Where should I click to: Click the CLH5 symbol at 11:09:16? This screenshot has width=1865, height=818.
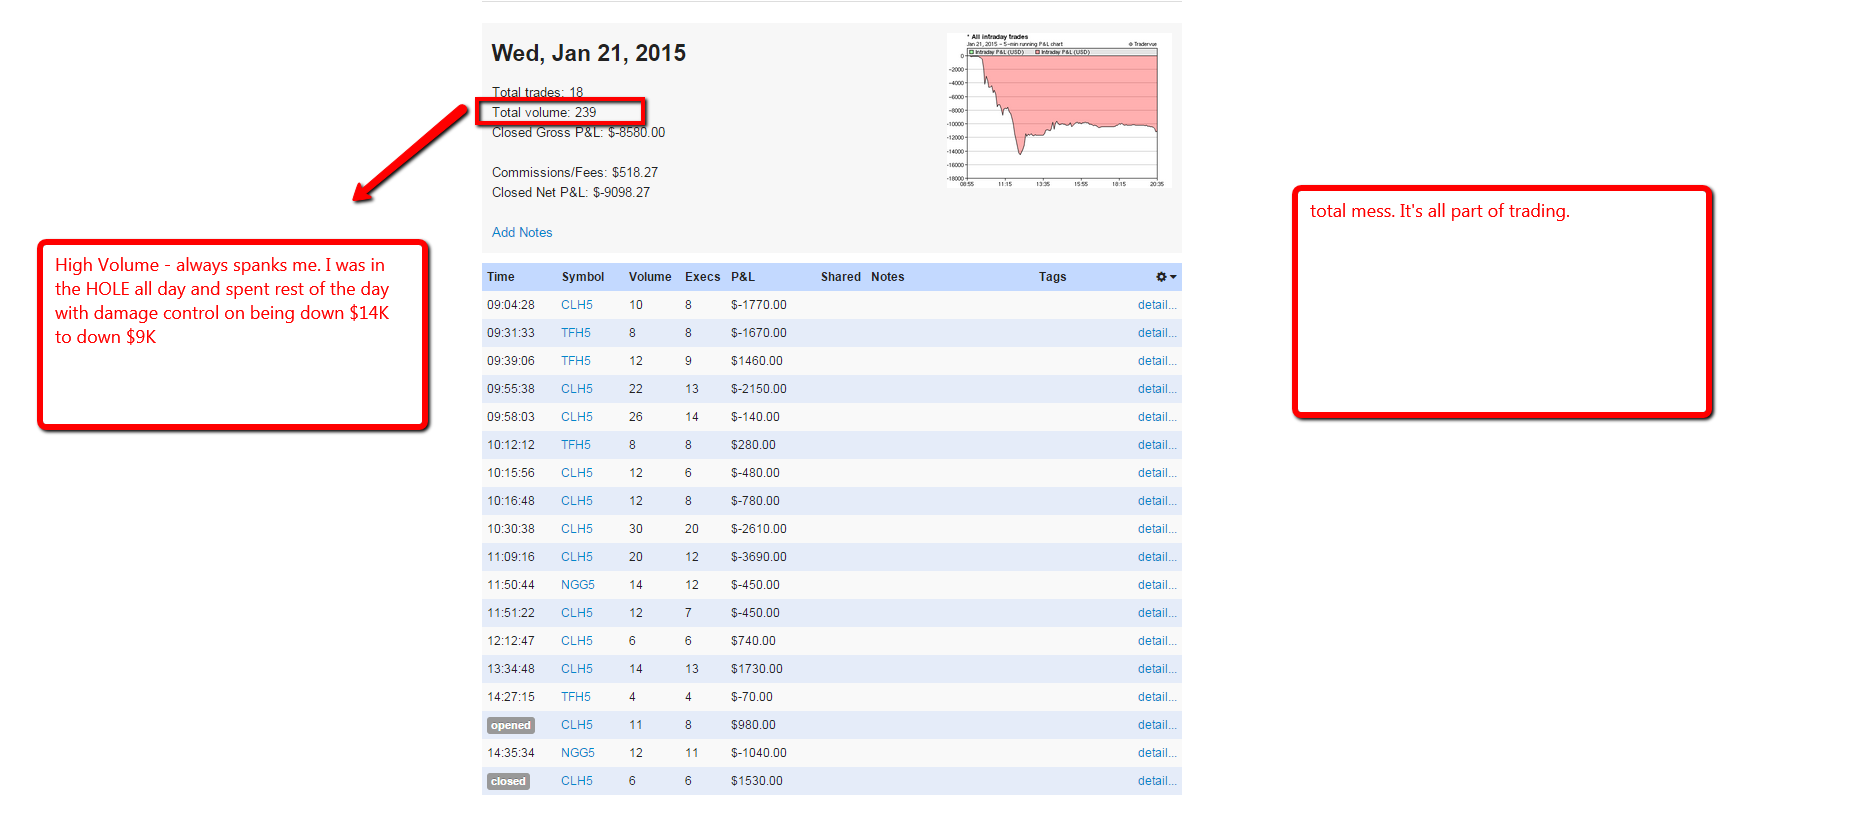(577, 557)
